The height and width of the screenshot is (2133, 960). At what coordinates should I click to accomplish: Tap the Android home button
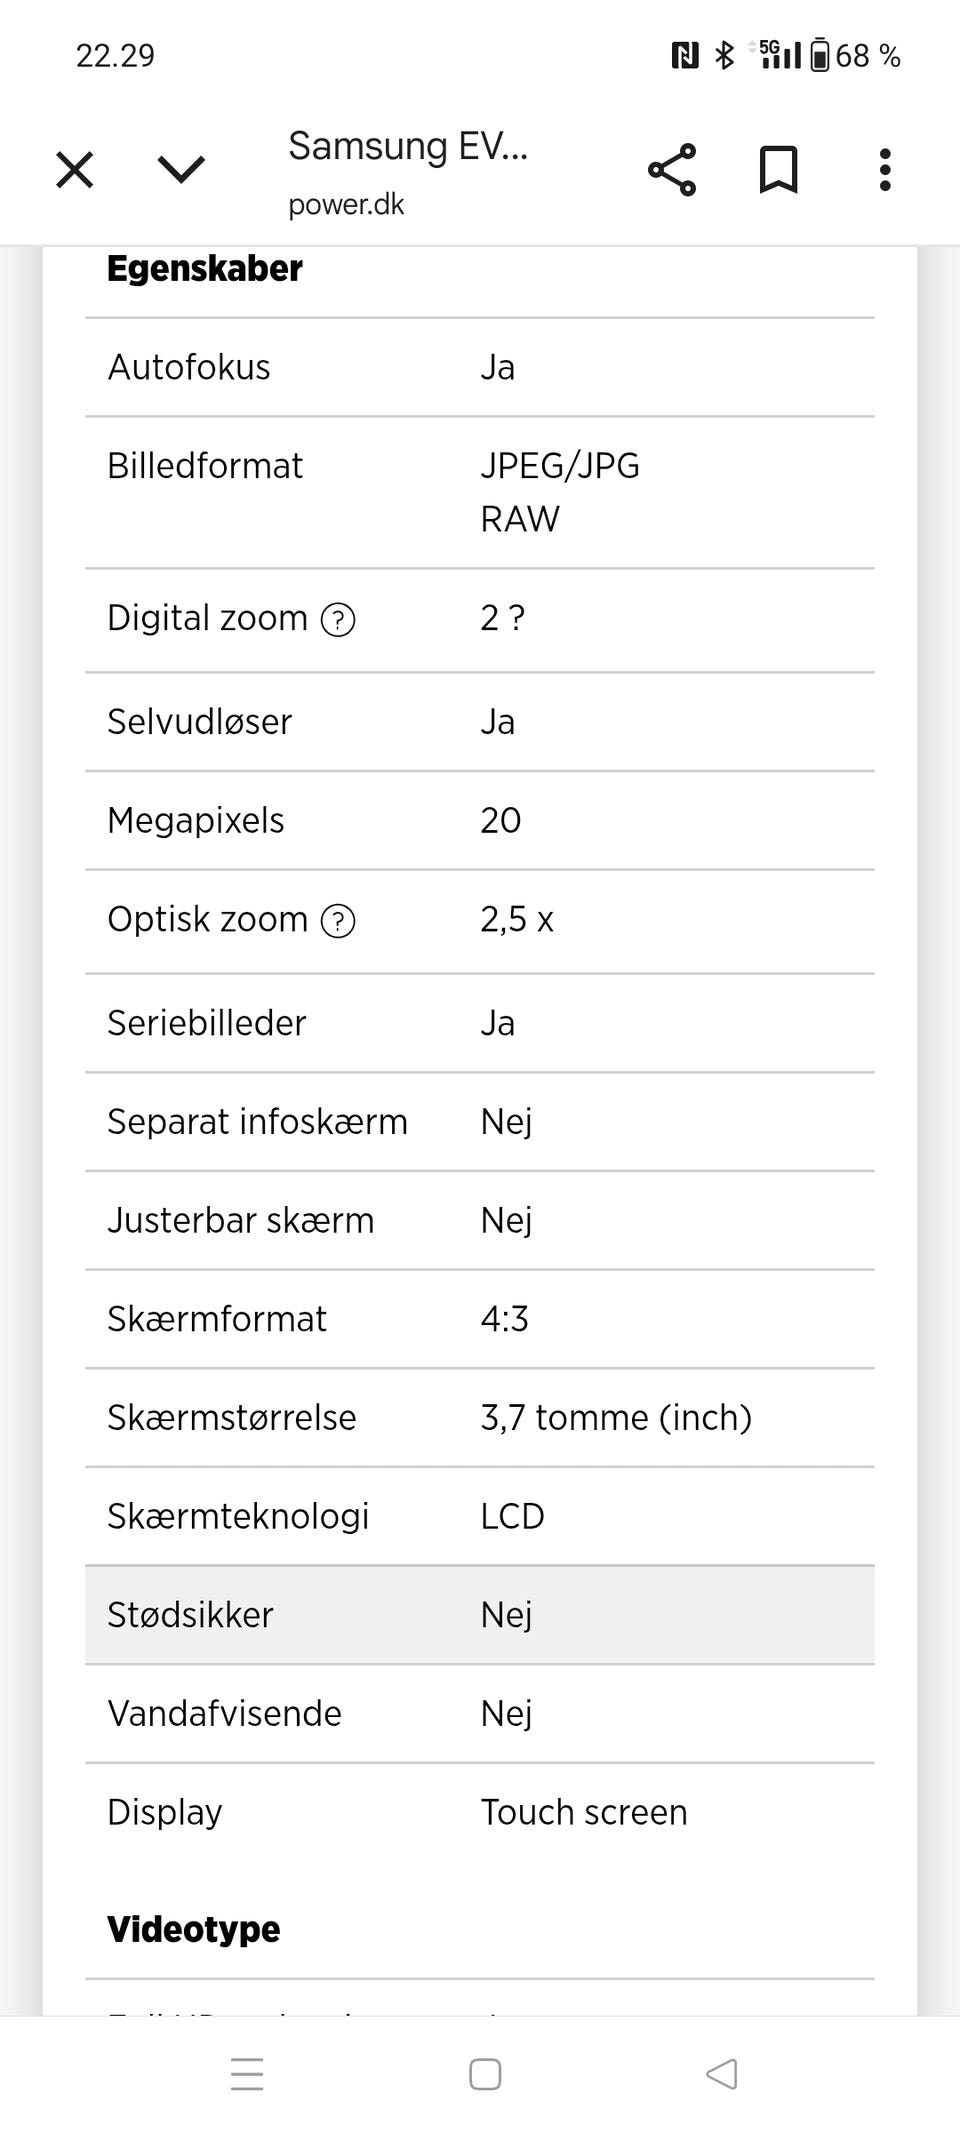pyautogui.click(x=485, y=2074)
